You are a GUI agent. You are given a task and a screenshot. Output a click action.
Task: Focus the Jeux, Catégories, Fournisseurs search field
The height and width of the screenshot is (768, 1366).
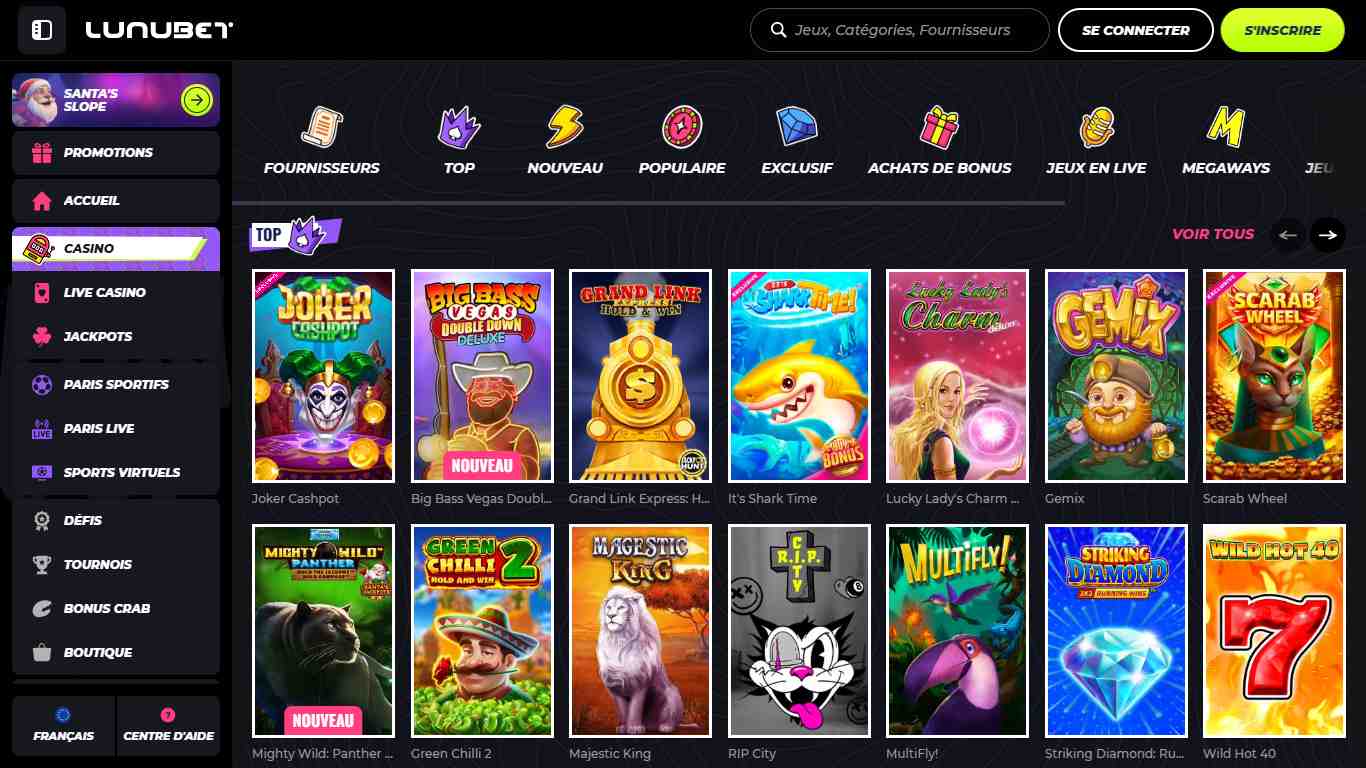pos(900,30)
